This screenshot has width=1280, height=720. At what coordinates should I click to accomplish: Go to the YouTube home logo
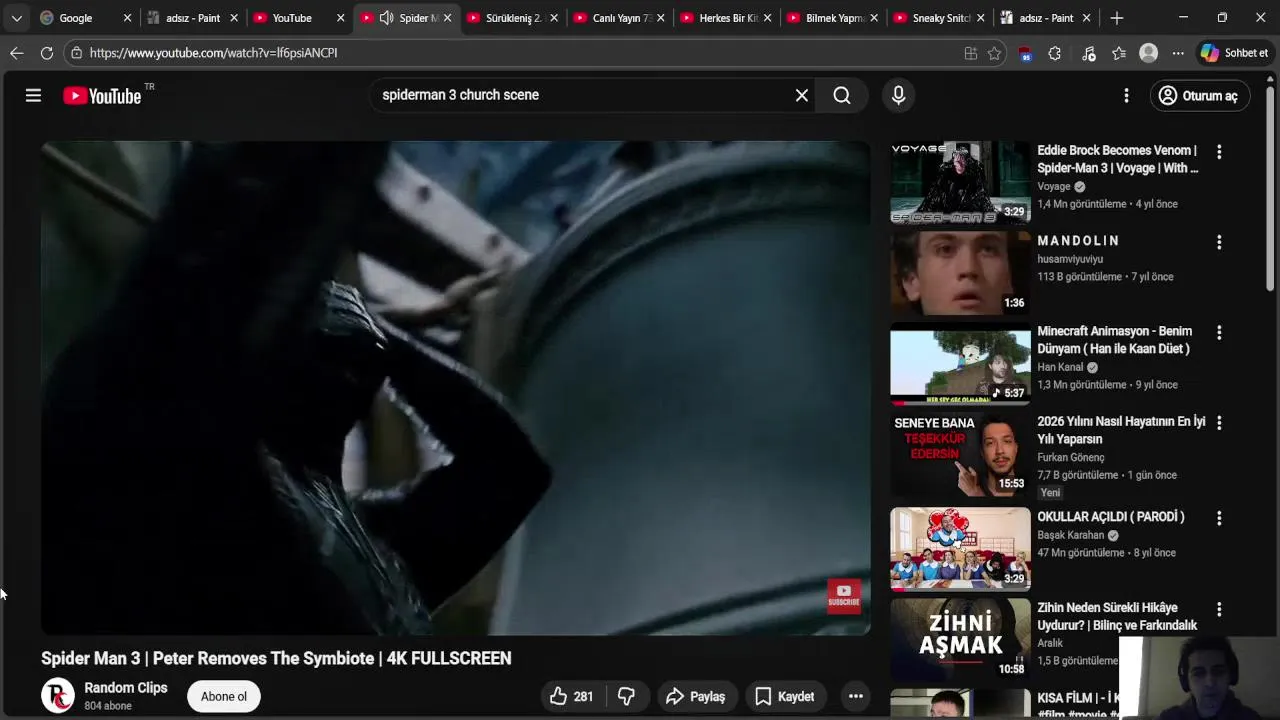[x=102, y=96]
